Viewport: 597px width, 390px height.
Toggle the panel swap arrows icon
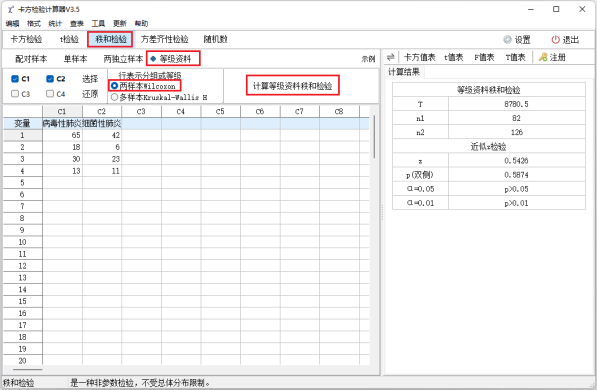pos(390,57)
